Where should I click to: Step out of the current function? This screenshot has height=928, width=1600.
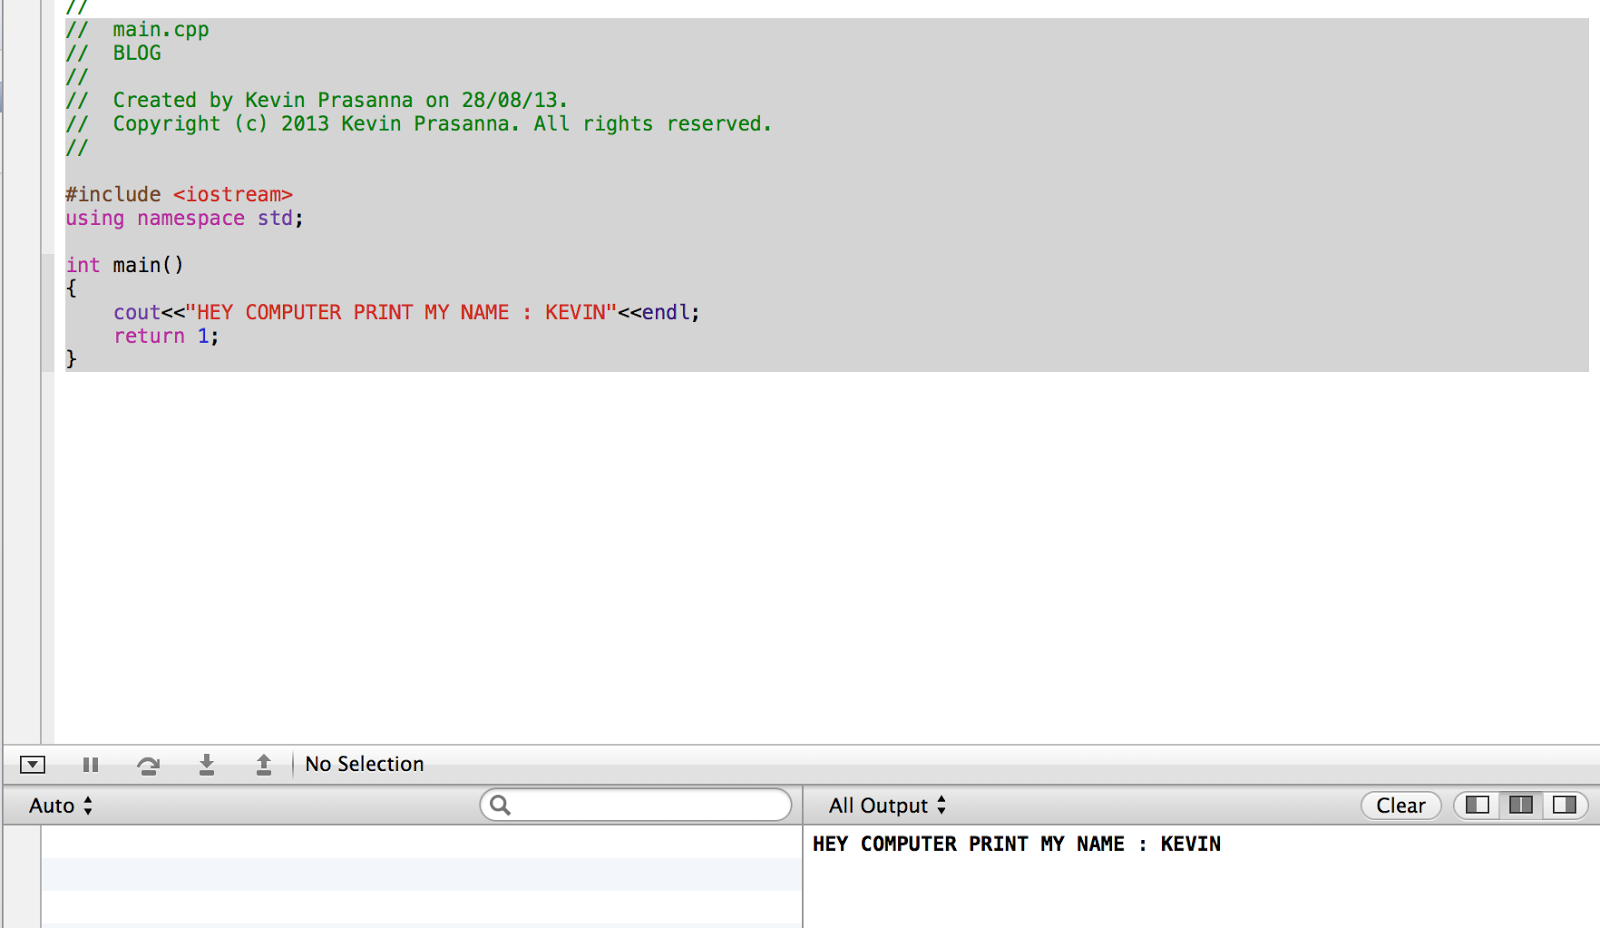click(x=263, y=764)
